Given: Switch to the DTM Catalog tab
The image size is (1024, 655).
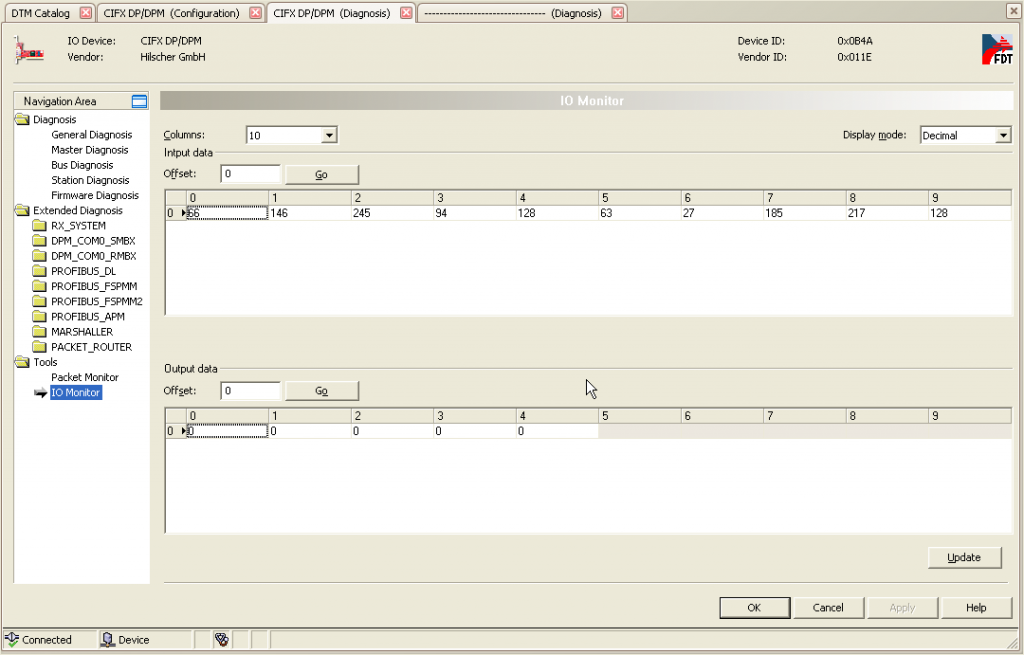Looking at the screenshot, I should click(x=40, y=13).
